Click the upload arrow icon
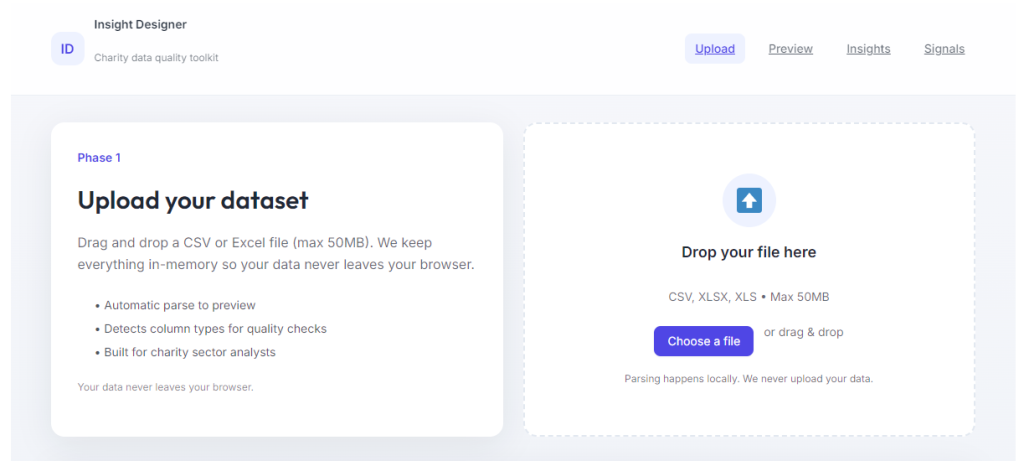1024x461 pixels. 749,201
